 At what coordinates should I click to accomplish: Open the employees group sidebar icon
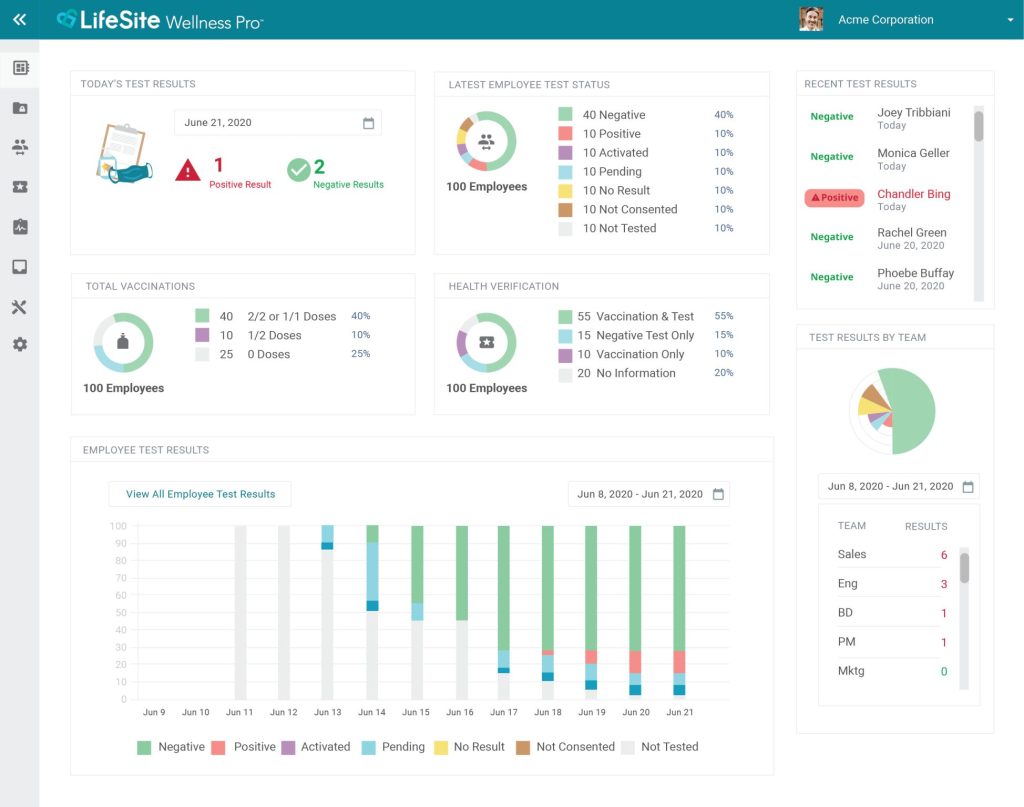point(20,147)
